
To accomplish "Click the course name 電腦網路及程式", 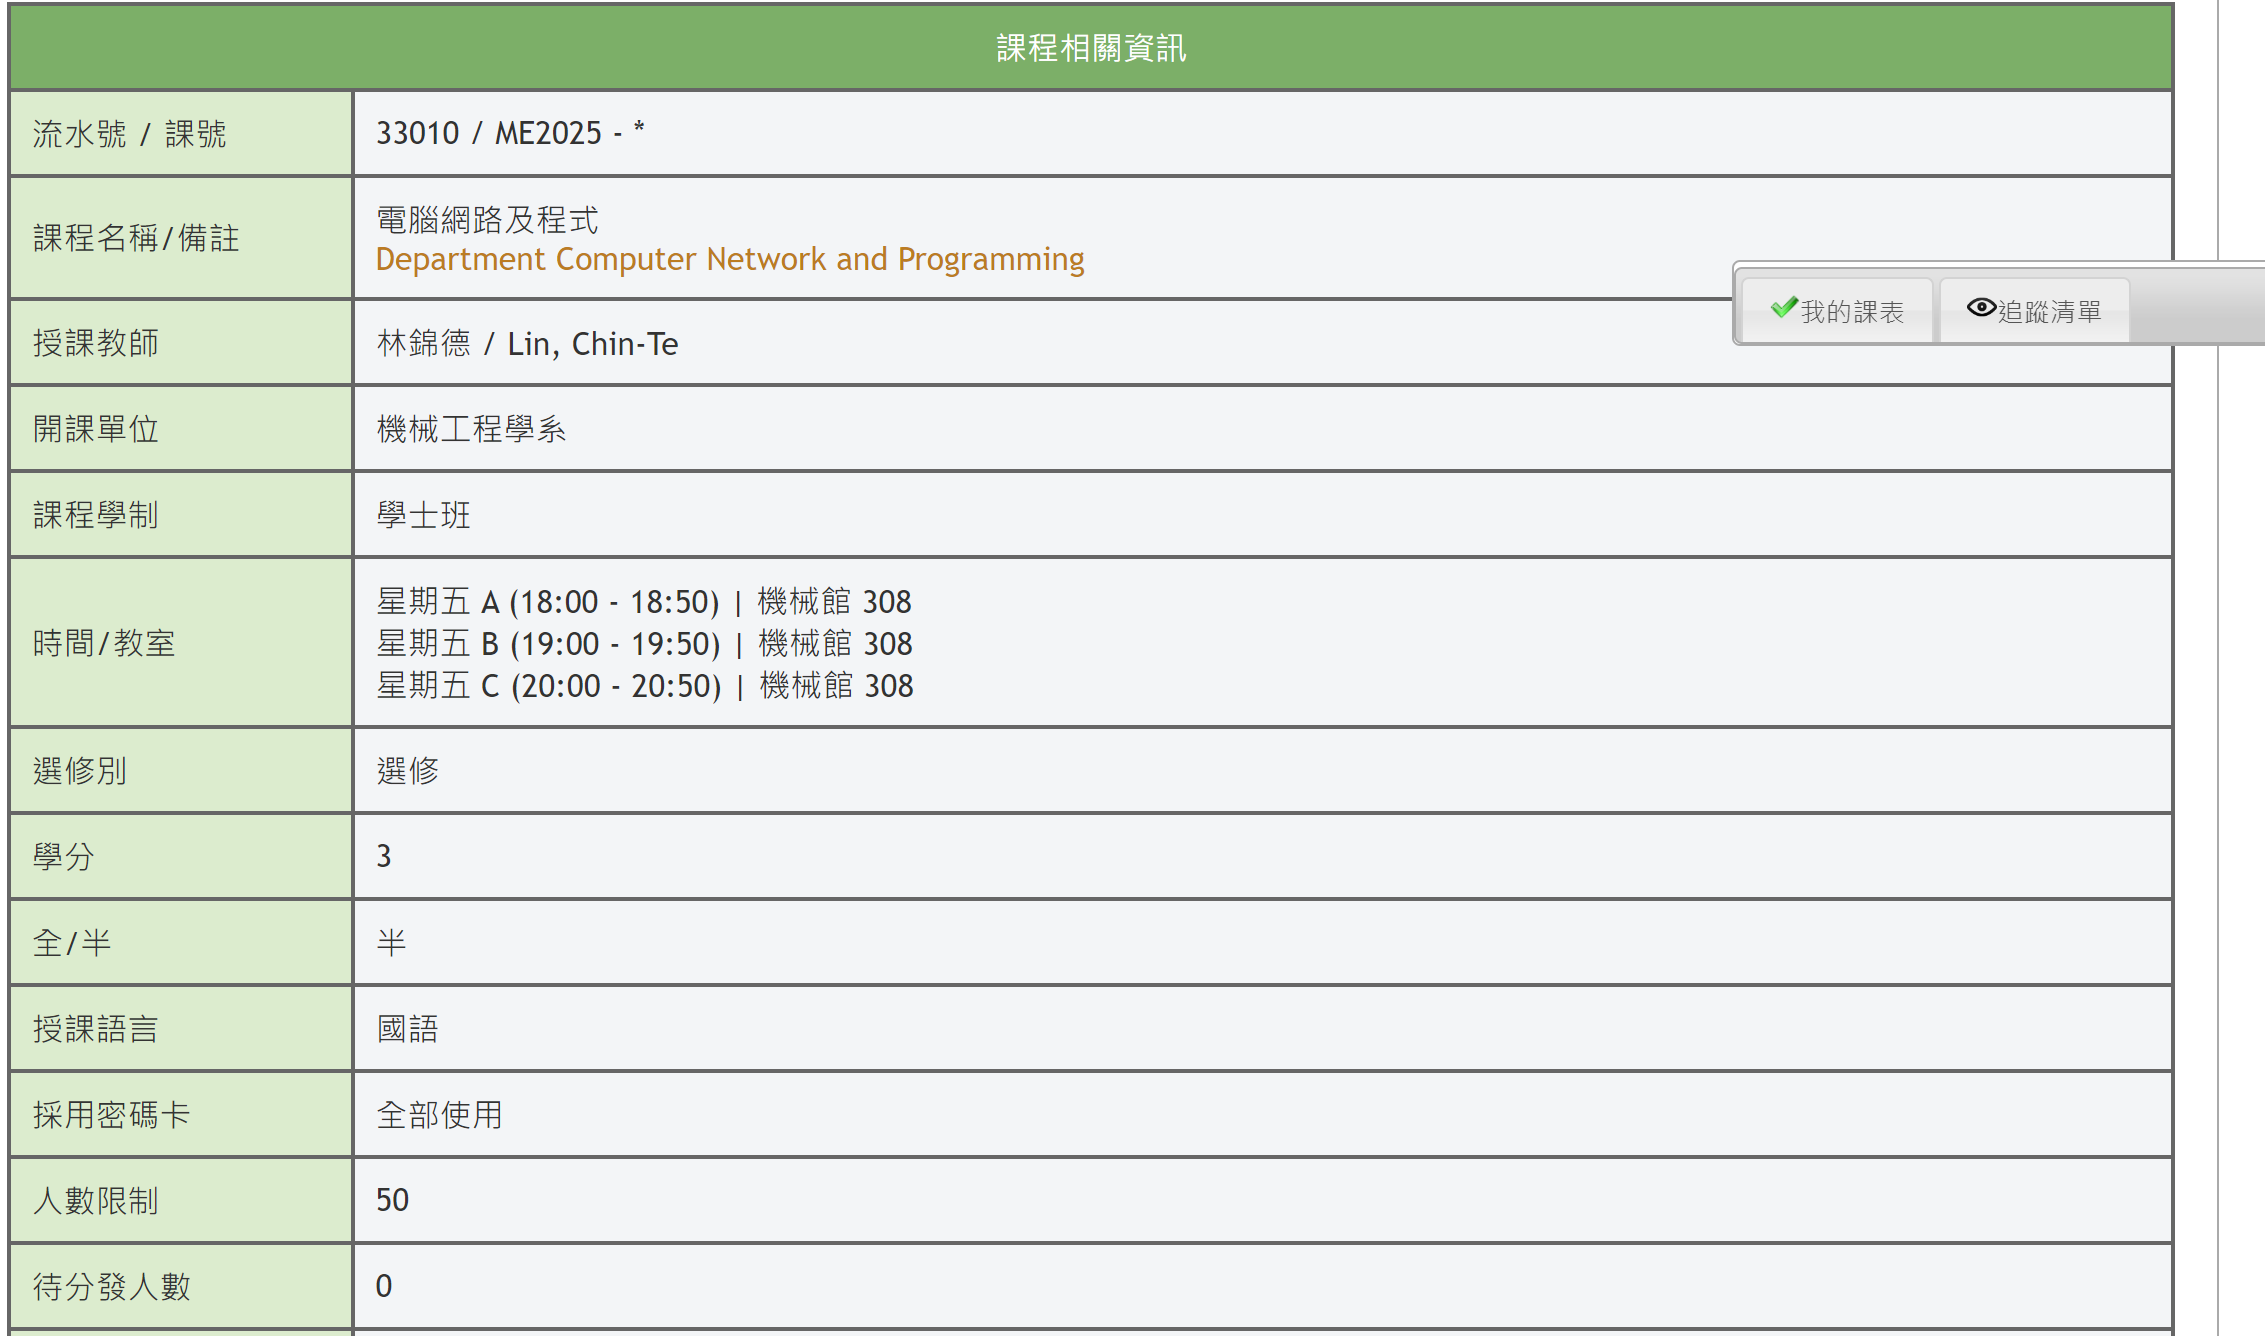I will pos(487,220).
